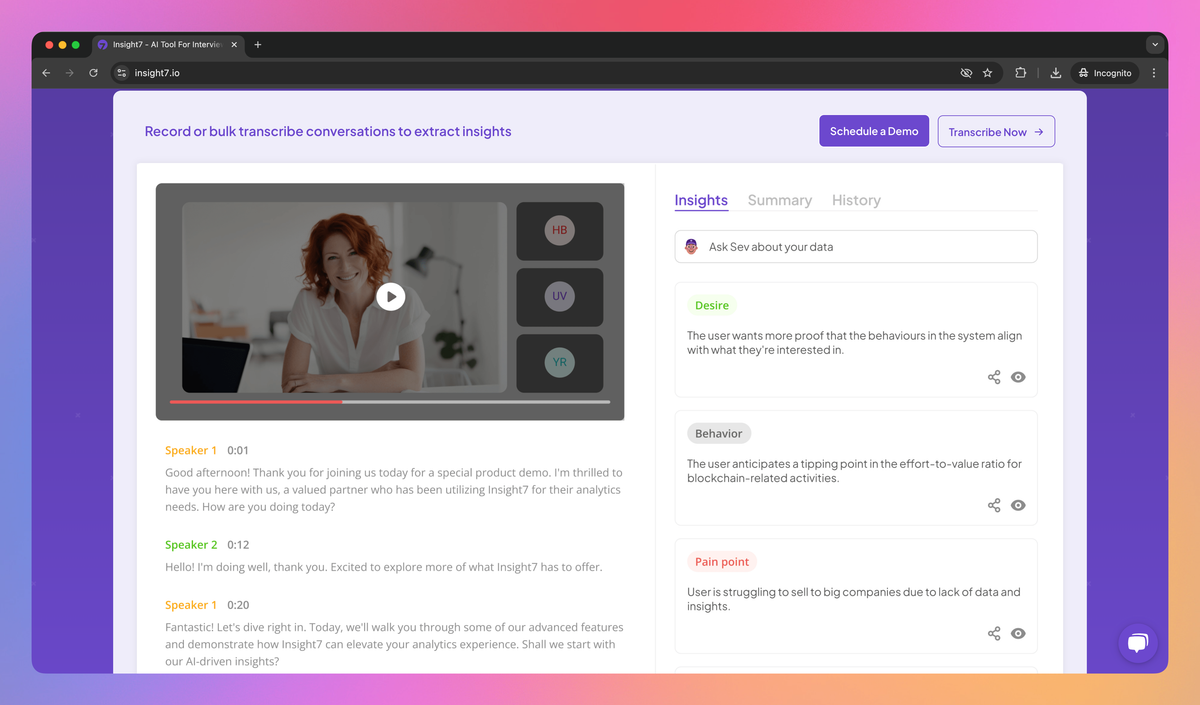Click the blockchain-related Behavior insight text

point(854,471)
